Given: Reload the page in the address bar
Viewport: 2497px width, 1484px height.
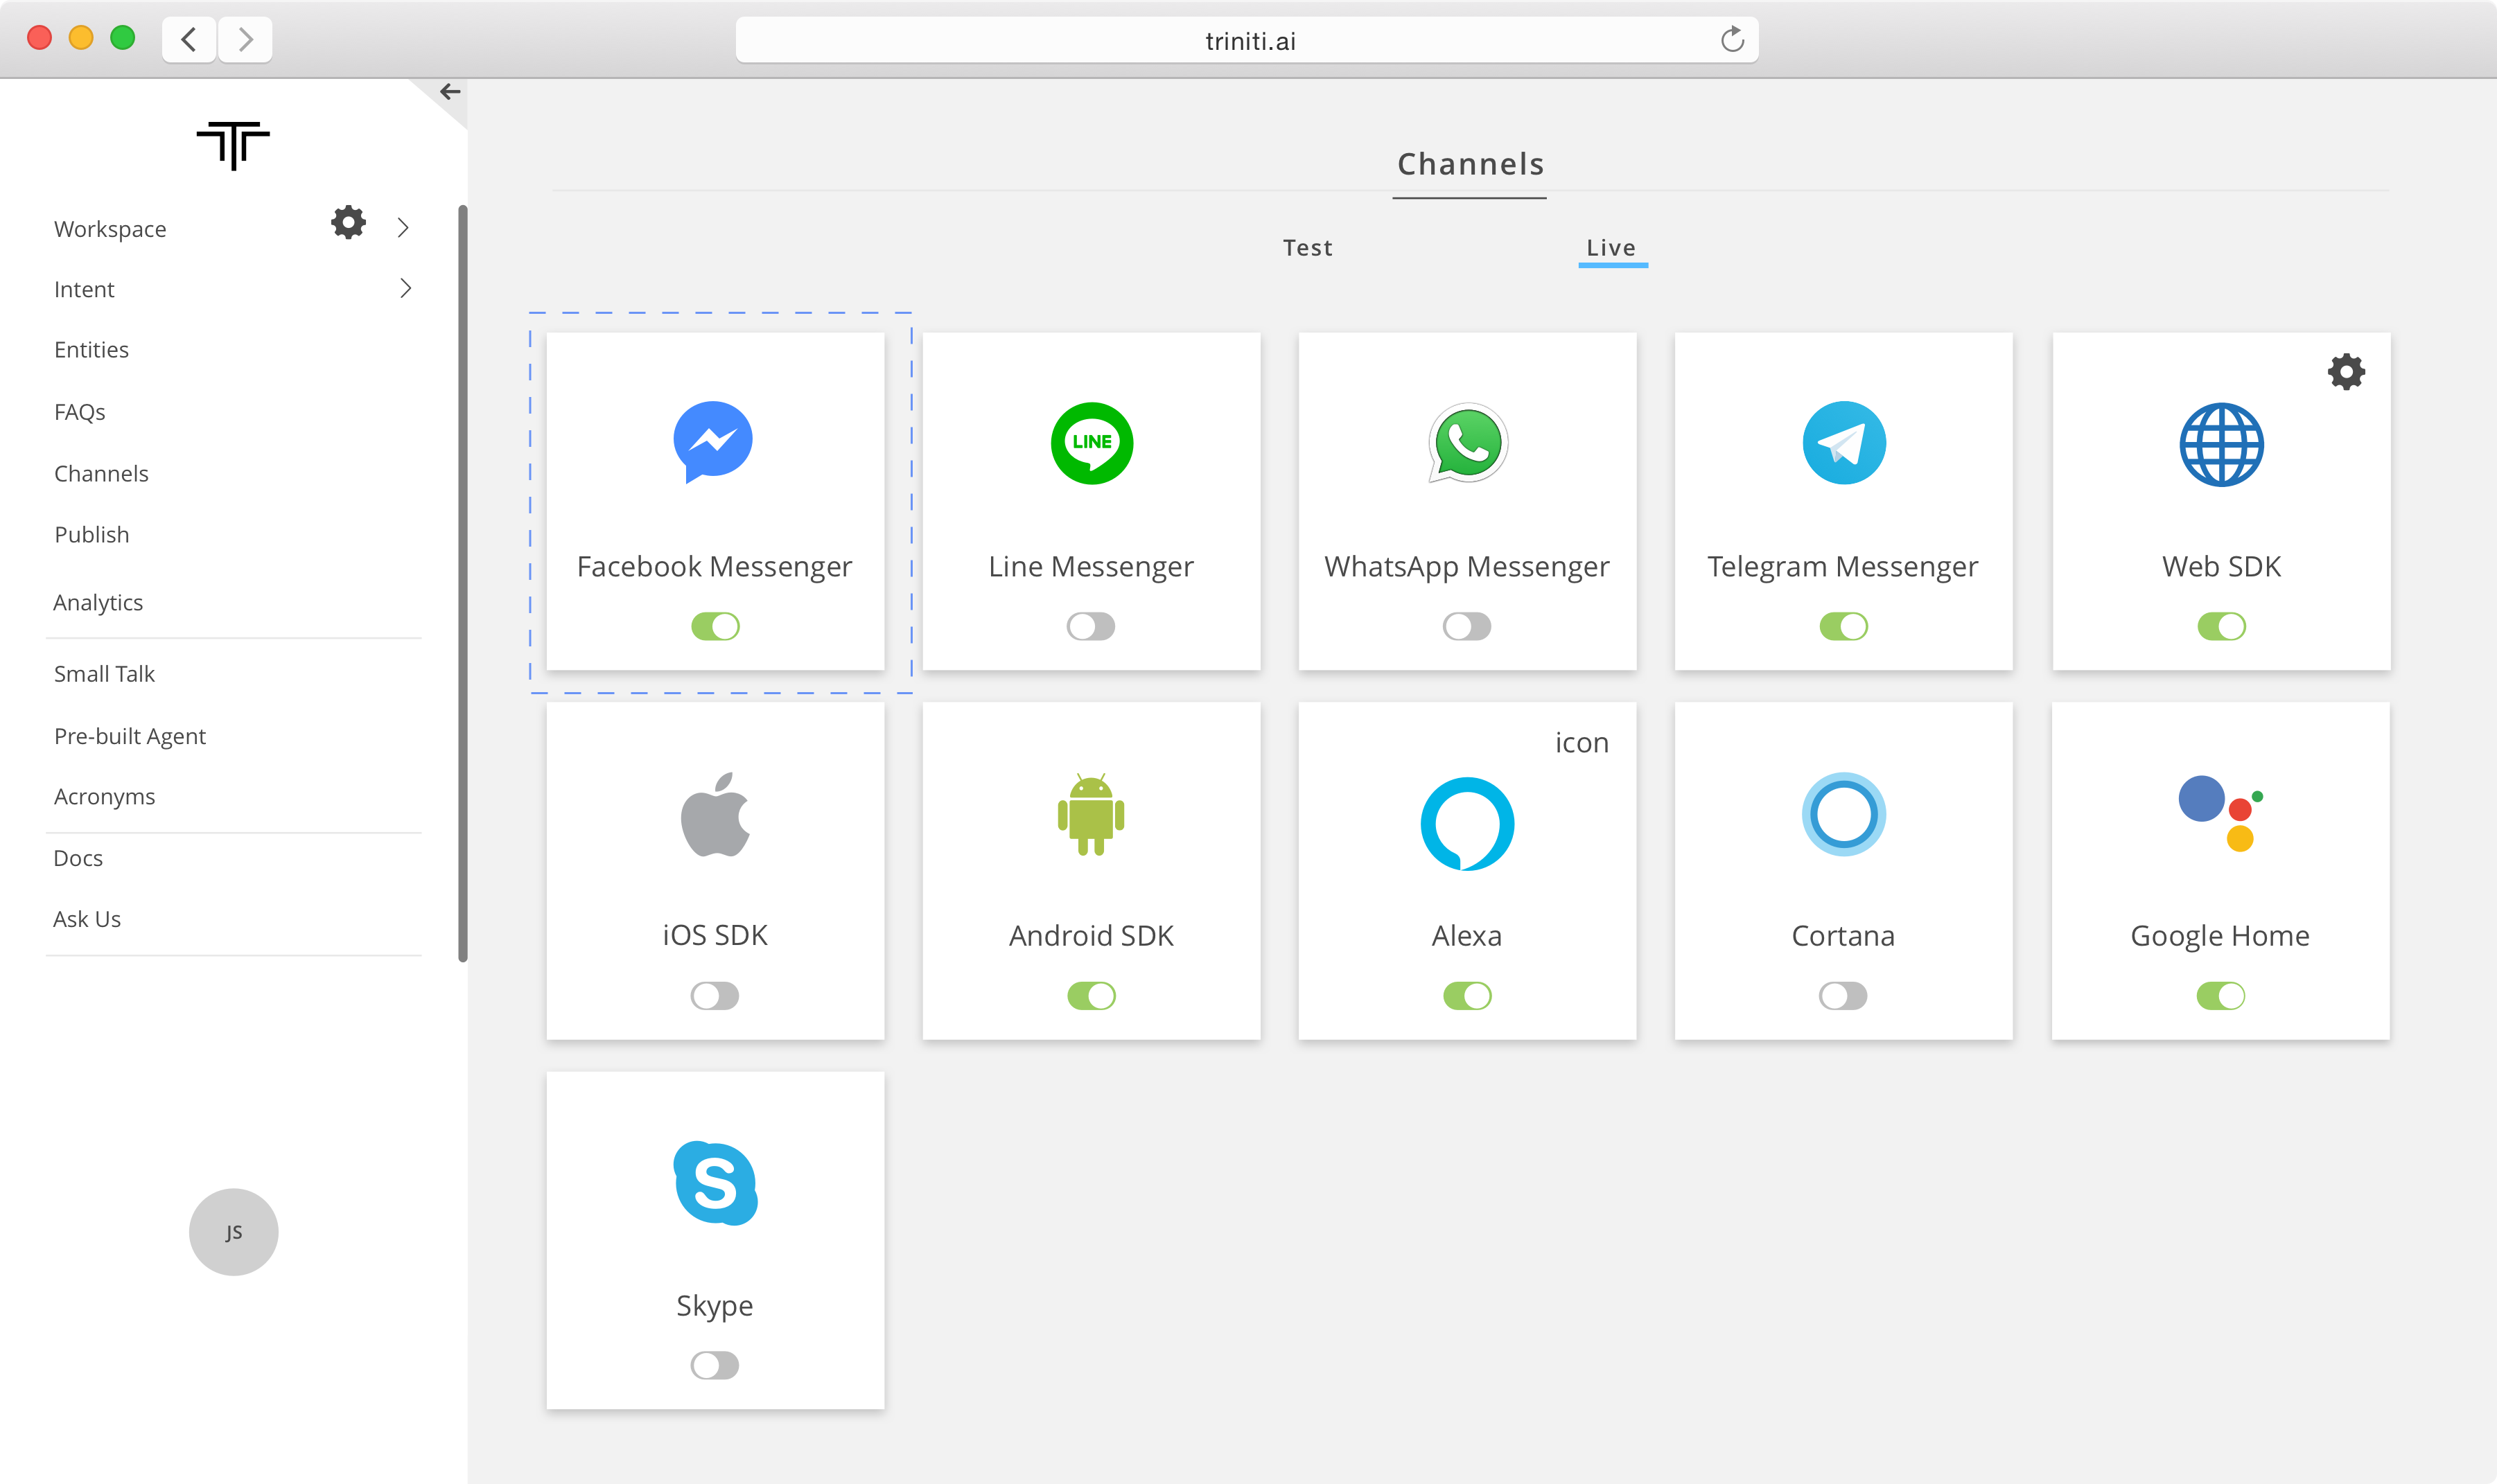Looking at the screenshot, I should [1732, 40].
